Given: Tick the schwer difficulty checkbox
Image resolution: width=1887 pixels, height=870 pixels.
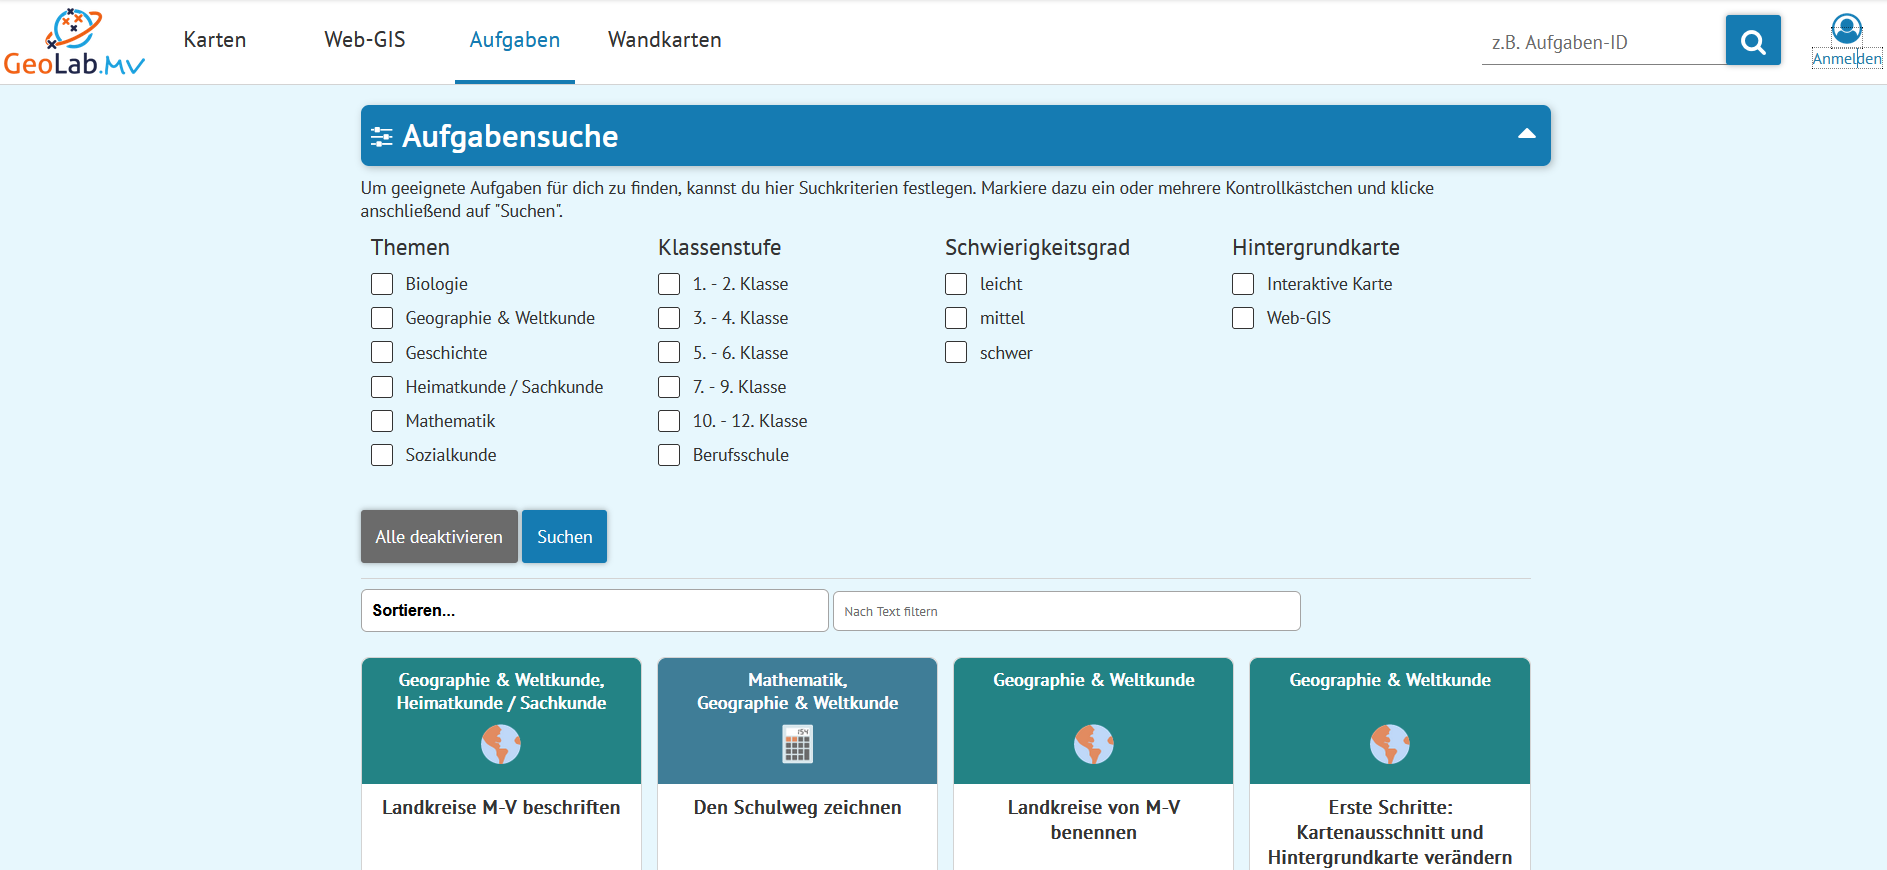Looking at the screenshot, I should tap(956, 353).
